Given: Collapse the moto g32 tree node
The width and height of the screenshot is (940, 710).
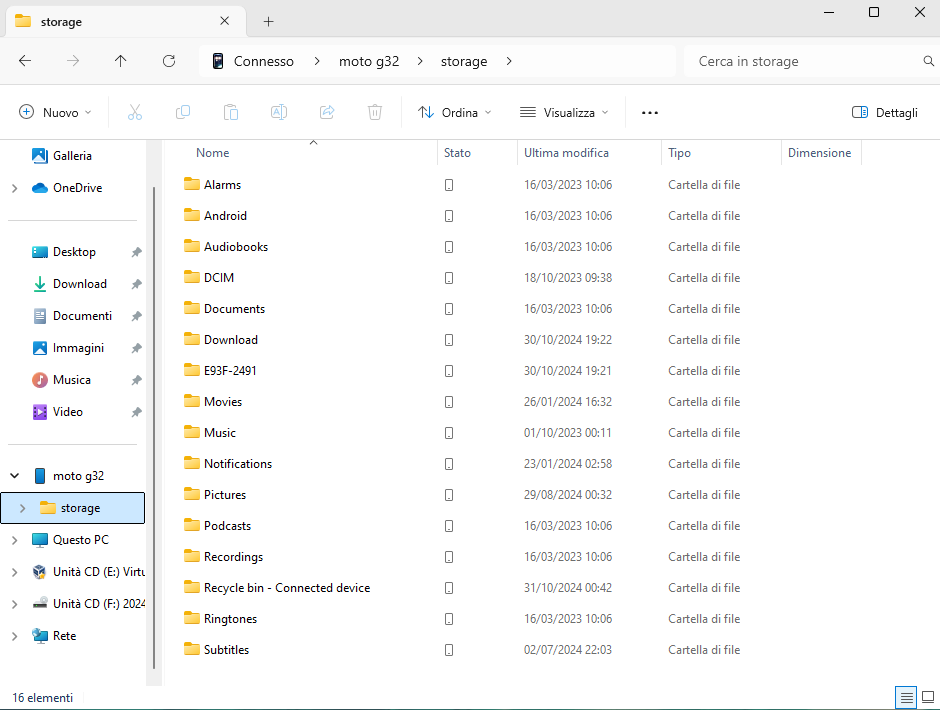Looking at the screenshot, I should point(14,476).
